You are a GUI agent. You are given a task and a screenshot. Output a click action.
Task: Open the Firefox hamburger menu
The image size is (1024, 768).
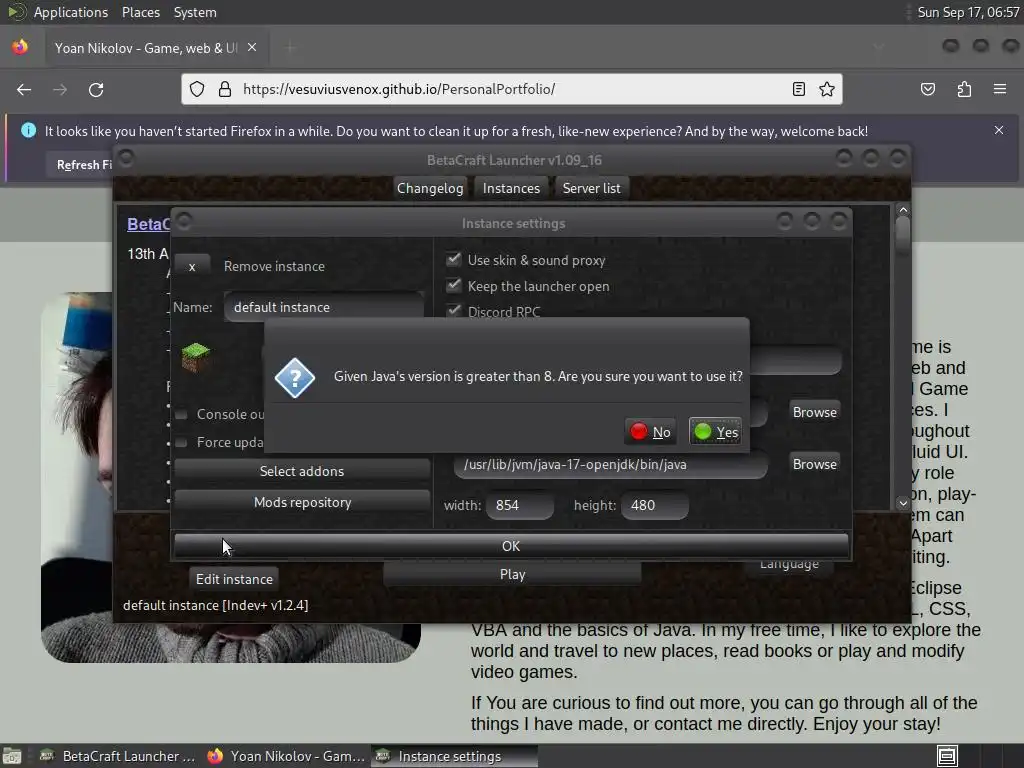point(1000,89)
